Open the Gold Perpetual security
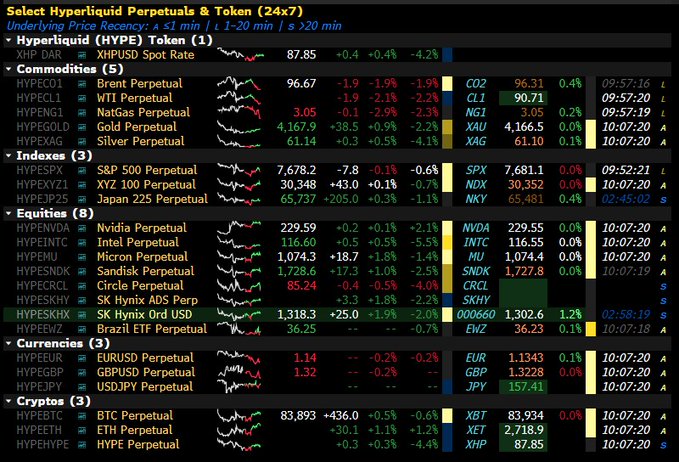The image size is (679, 462). (x=137, y=127)
